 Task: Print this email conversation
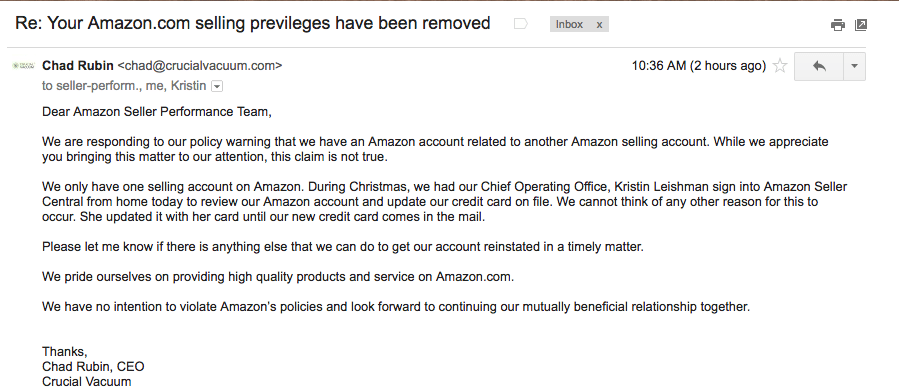click(838, 25)
